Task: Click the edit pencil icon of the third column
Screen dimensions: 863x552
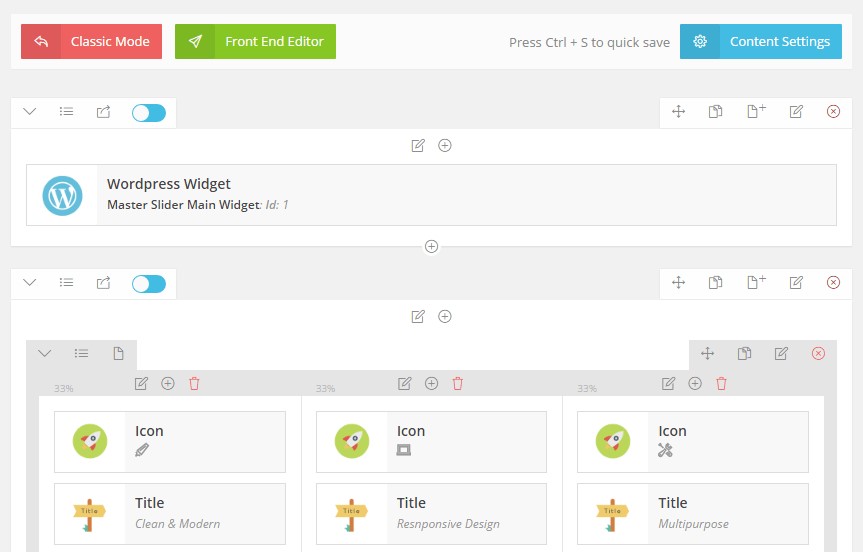Action: click(668, 383)
